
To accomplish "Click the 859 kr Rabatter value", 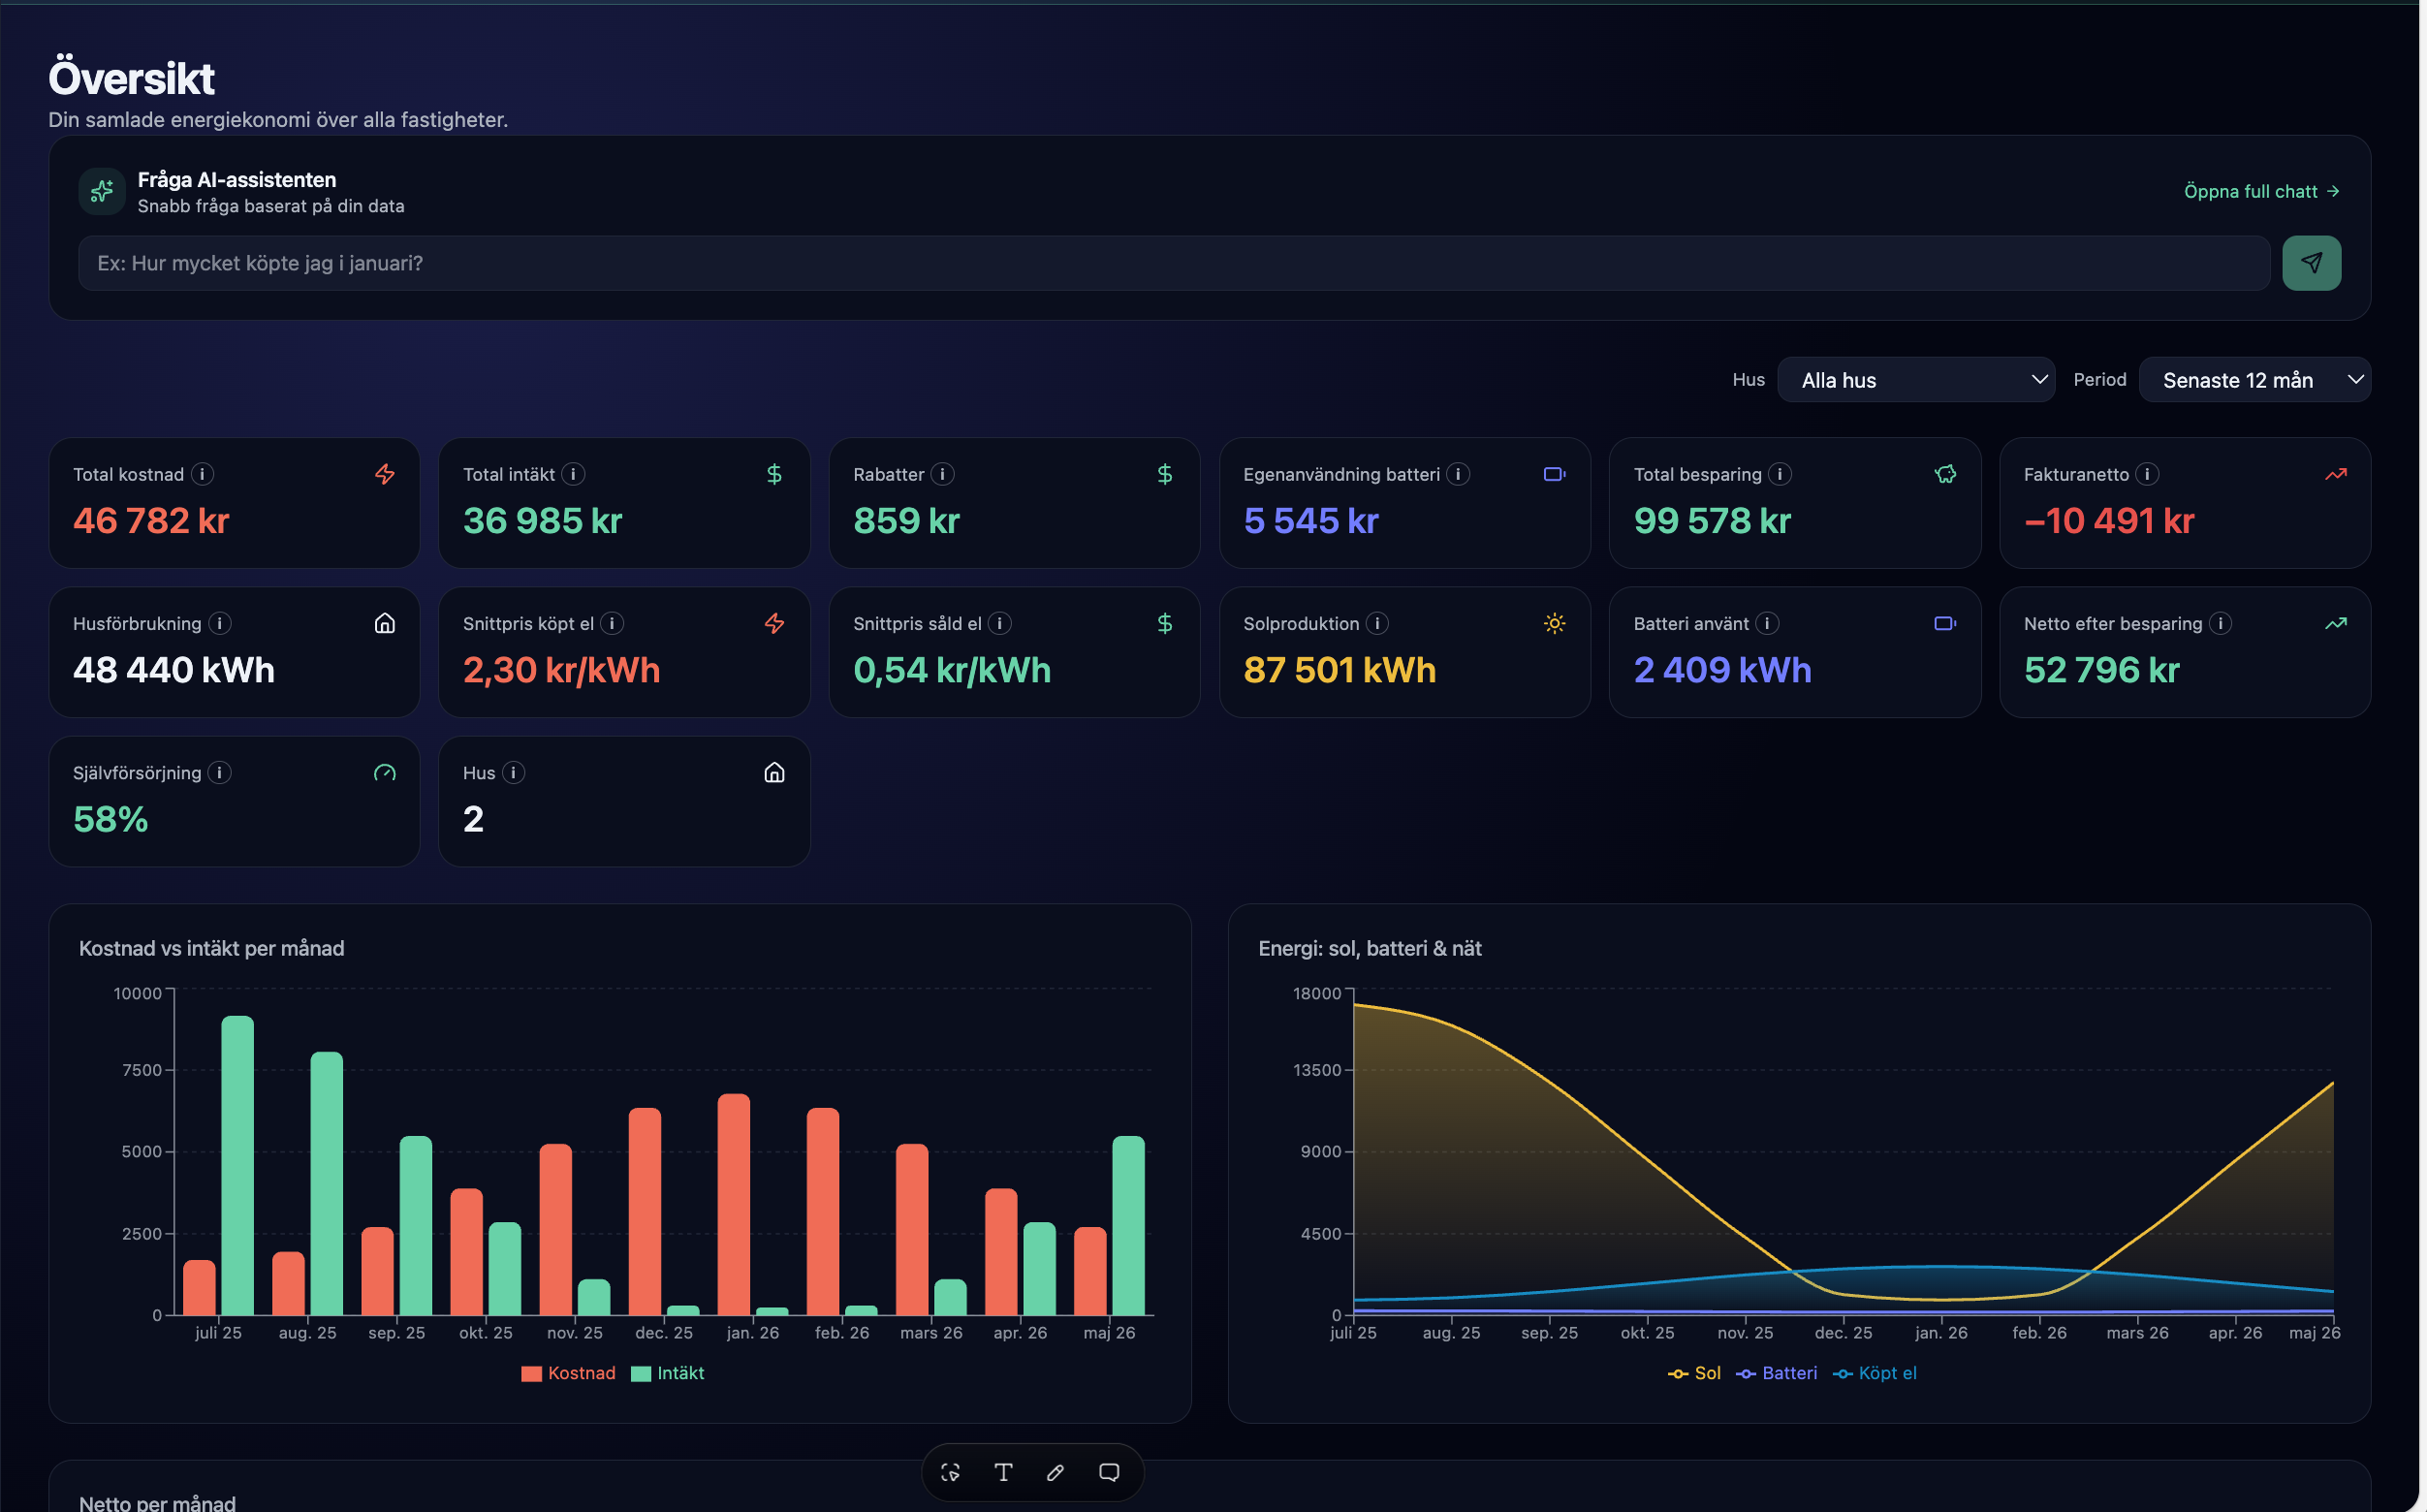I will [906, 521].
